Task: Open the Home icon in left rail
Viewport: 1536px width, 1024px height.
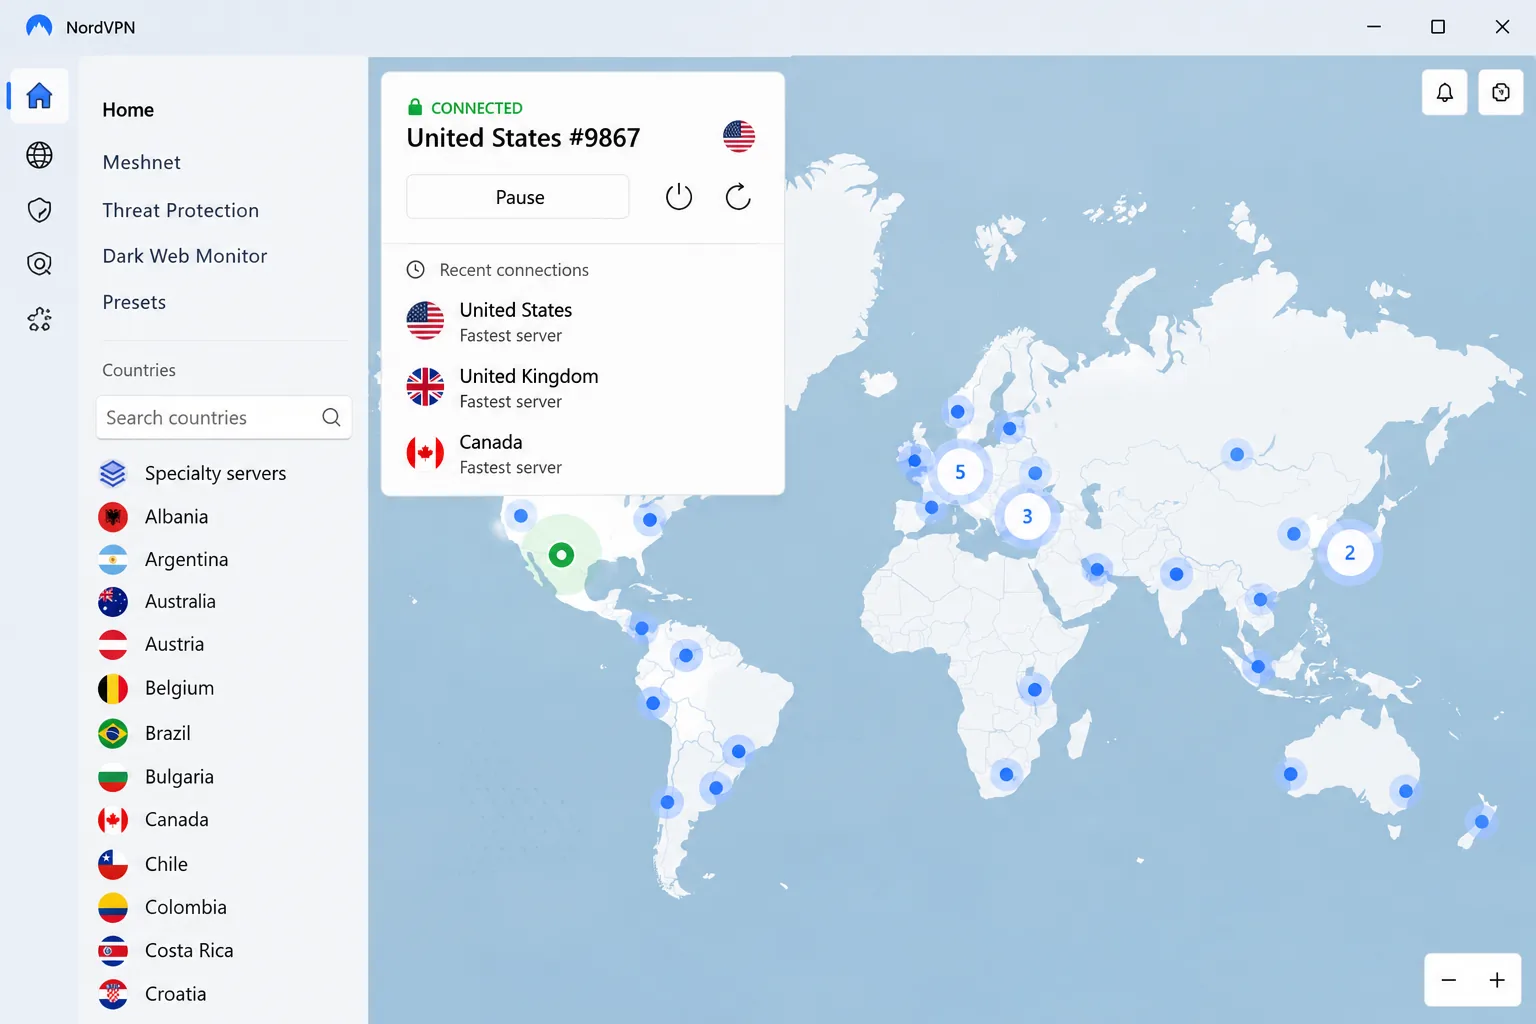Action: coord(39,96)
